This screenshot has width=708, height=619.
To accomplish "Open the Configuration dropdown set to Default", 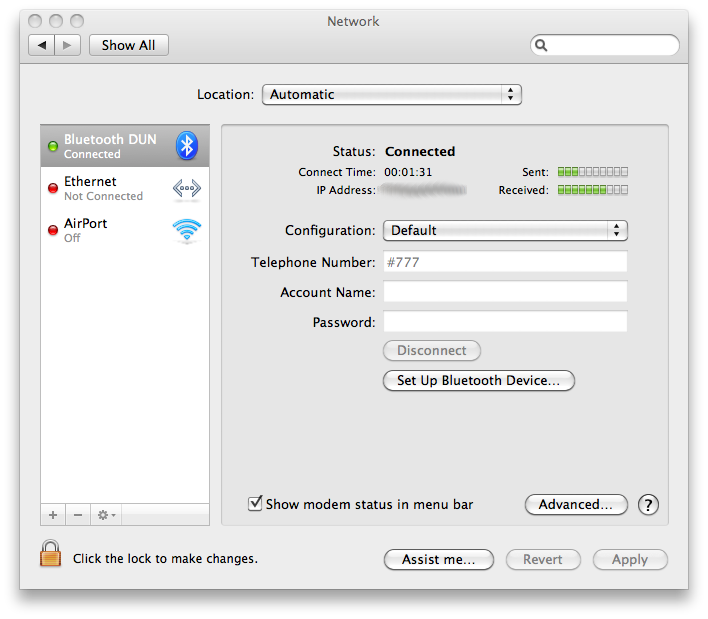I will click(x=505, y=230).
